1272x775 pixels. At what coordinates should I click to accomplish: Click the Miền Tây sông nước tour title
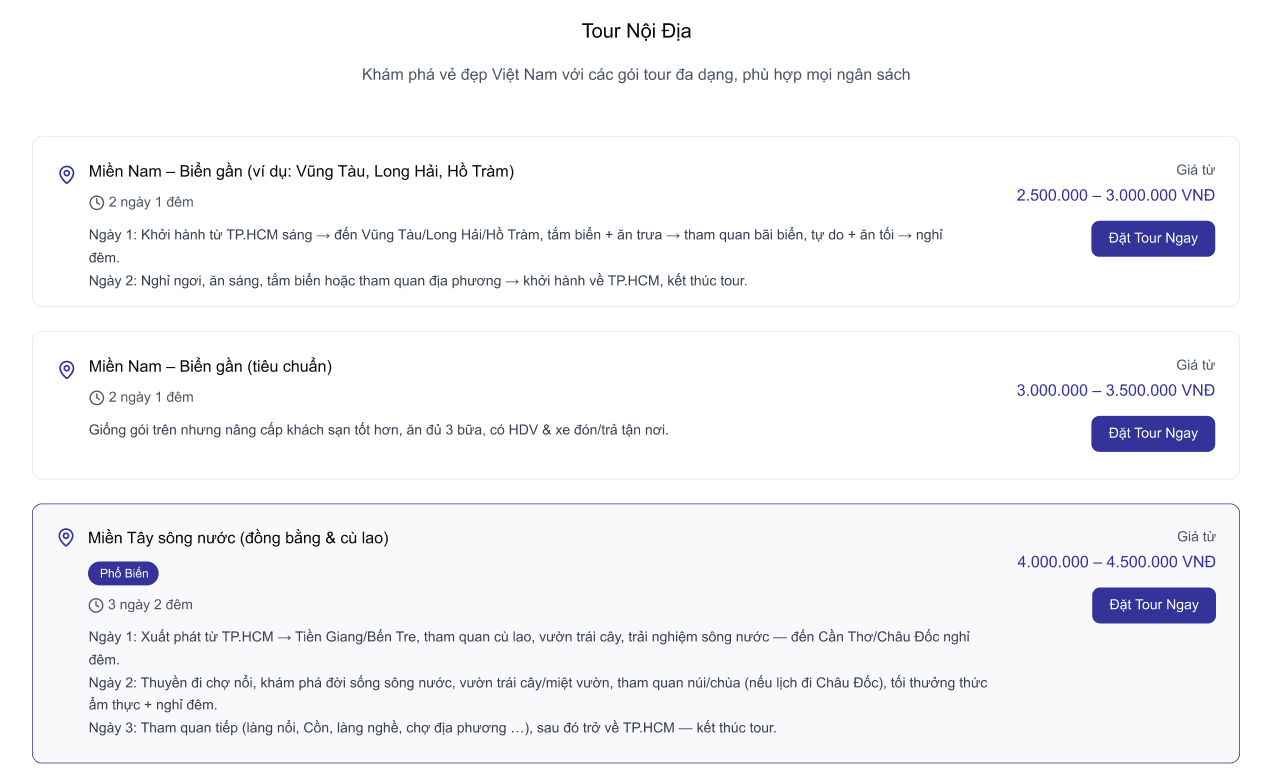pos(238,538)
